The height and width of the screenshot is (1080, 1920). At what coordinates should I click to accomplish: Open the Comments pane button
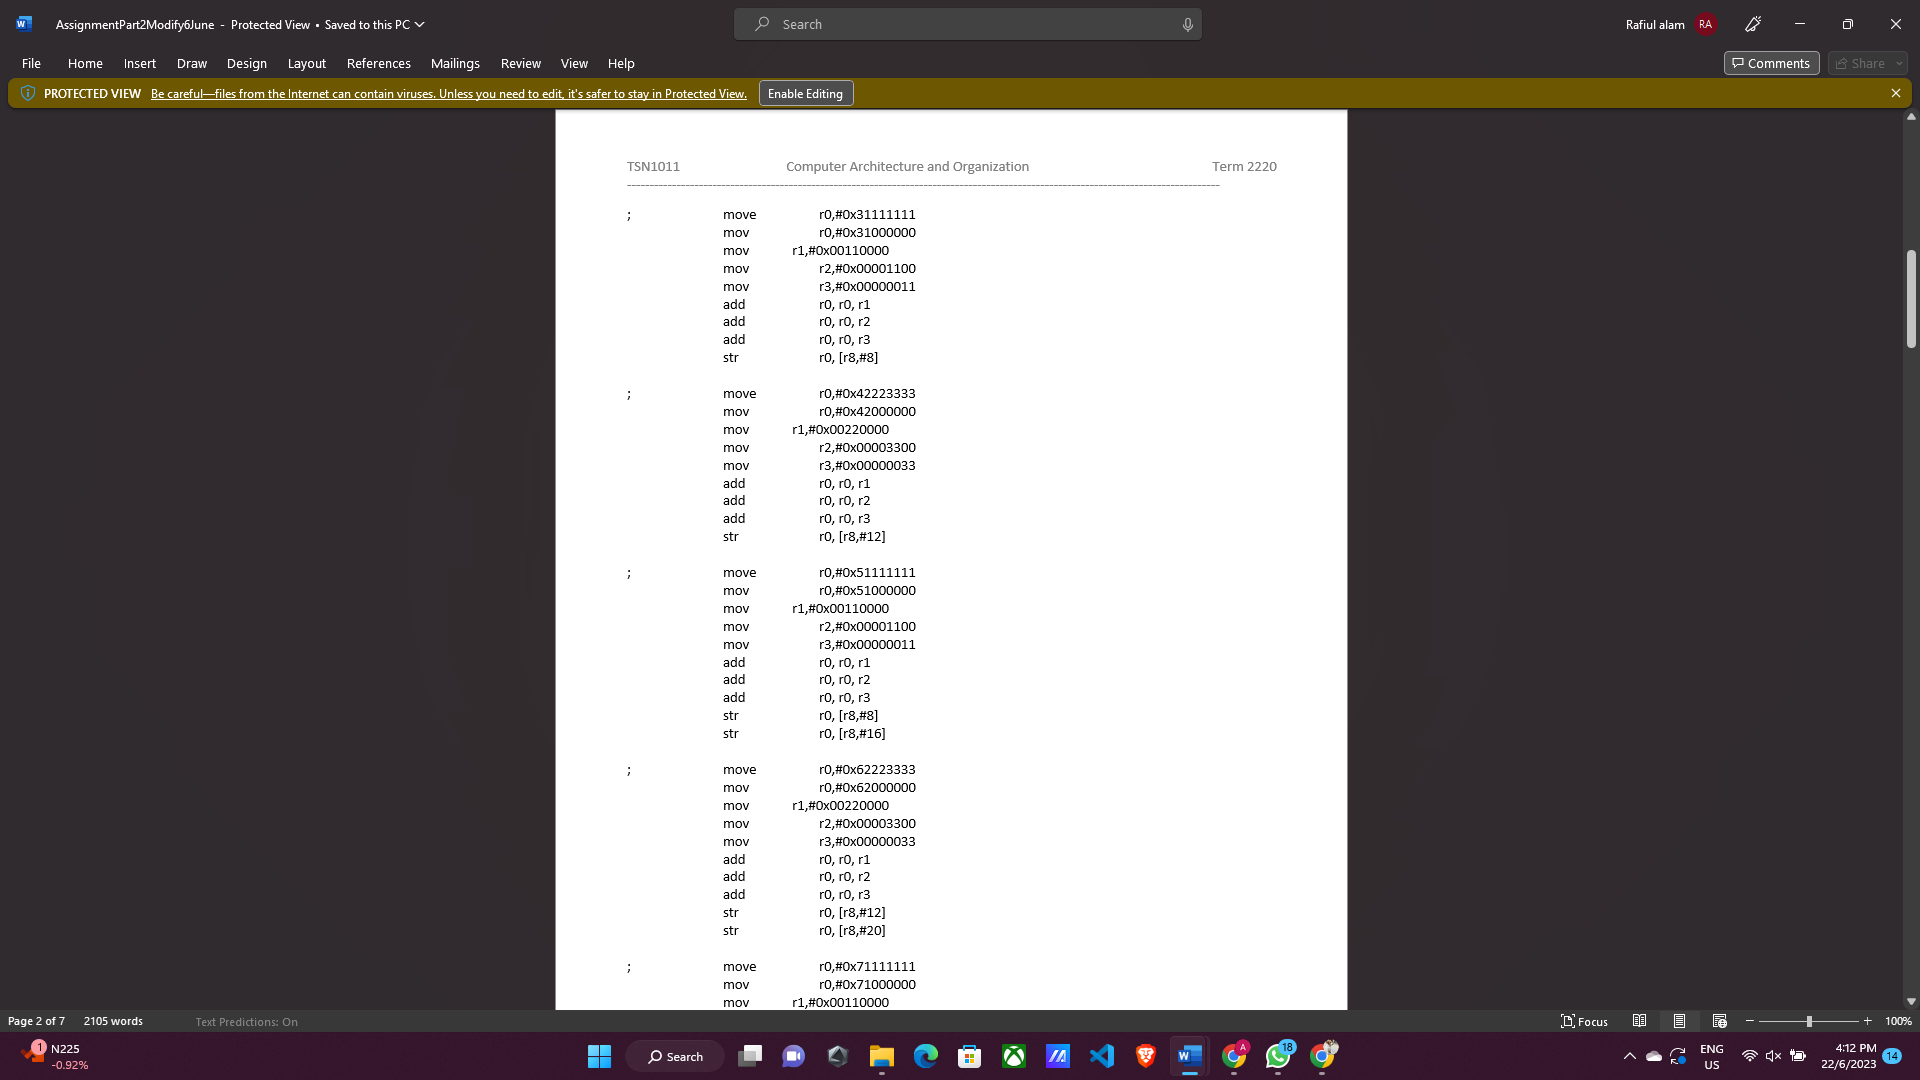1770,63
